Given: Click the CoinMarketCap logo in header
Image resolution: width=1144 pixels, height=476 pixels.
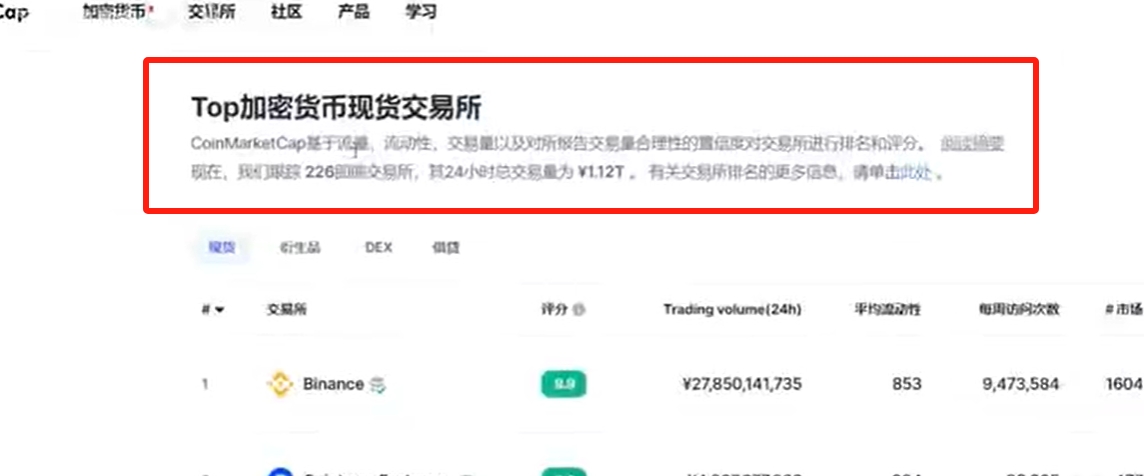Looking at the screenshot, I should click(13, 12).
